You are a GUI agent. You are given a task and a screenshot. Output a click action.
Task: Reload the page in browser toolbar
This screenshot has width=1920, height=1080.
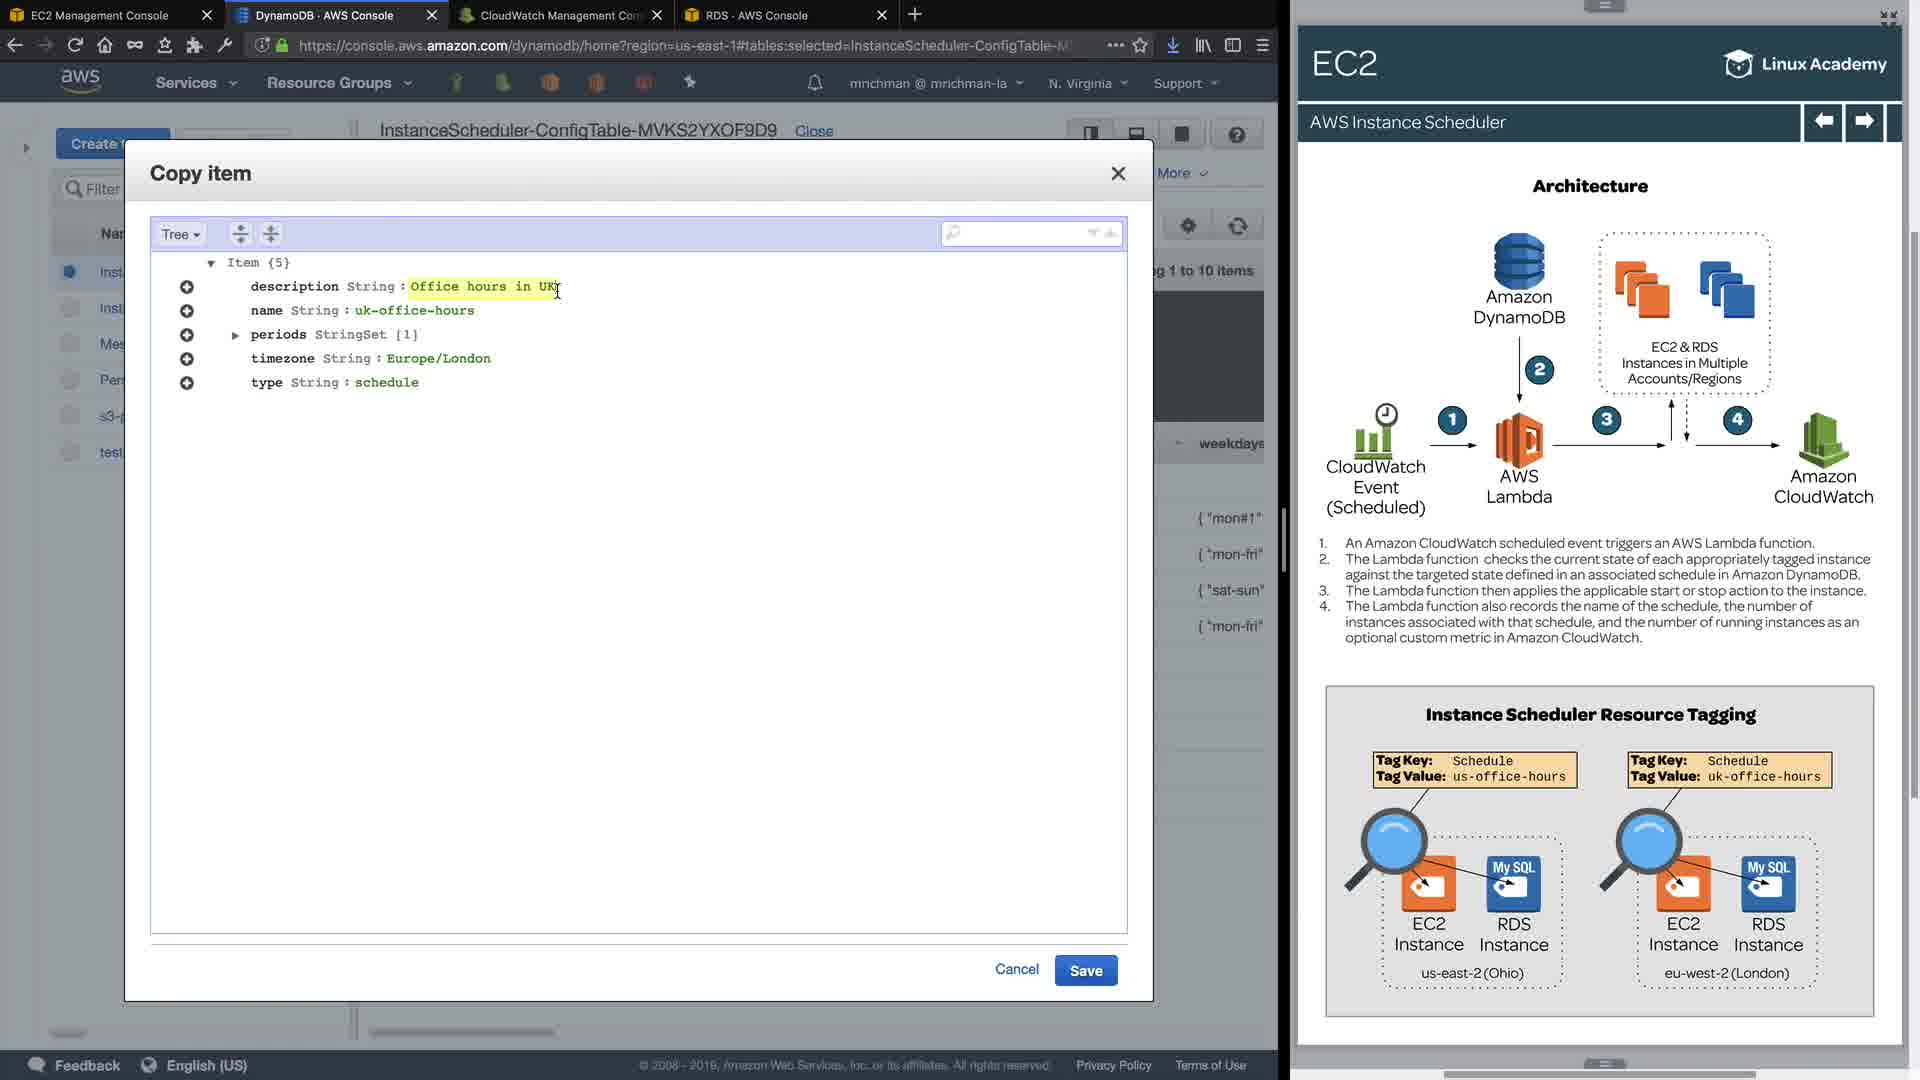[x=75, y=45]
